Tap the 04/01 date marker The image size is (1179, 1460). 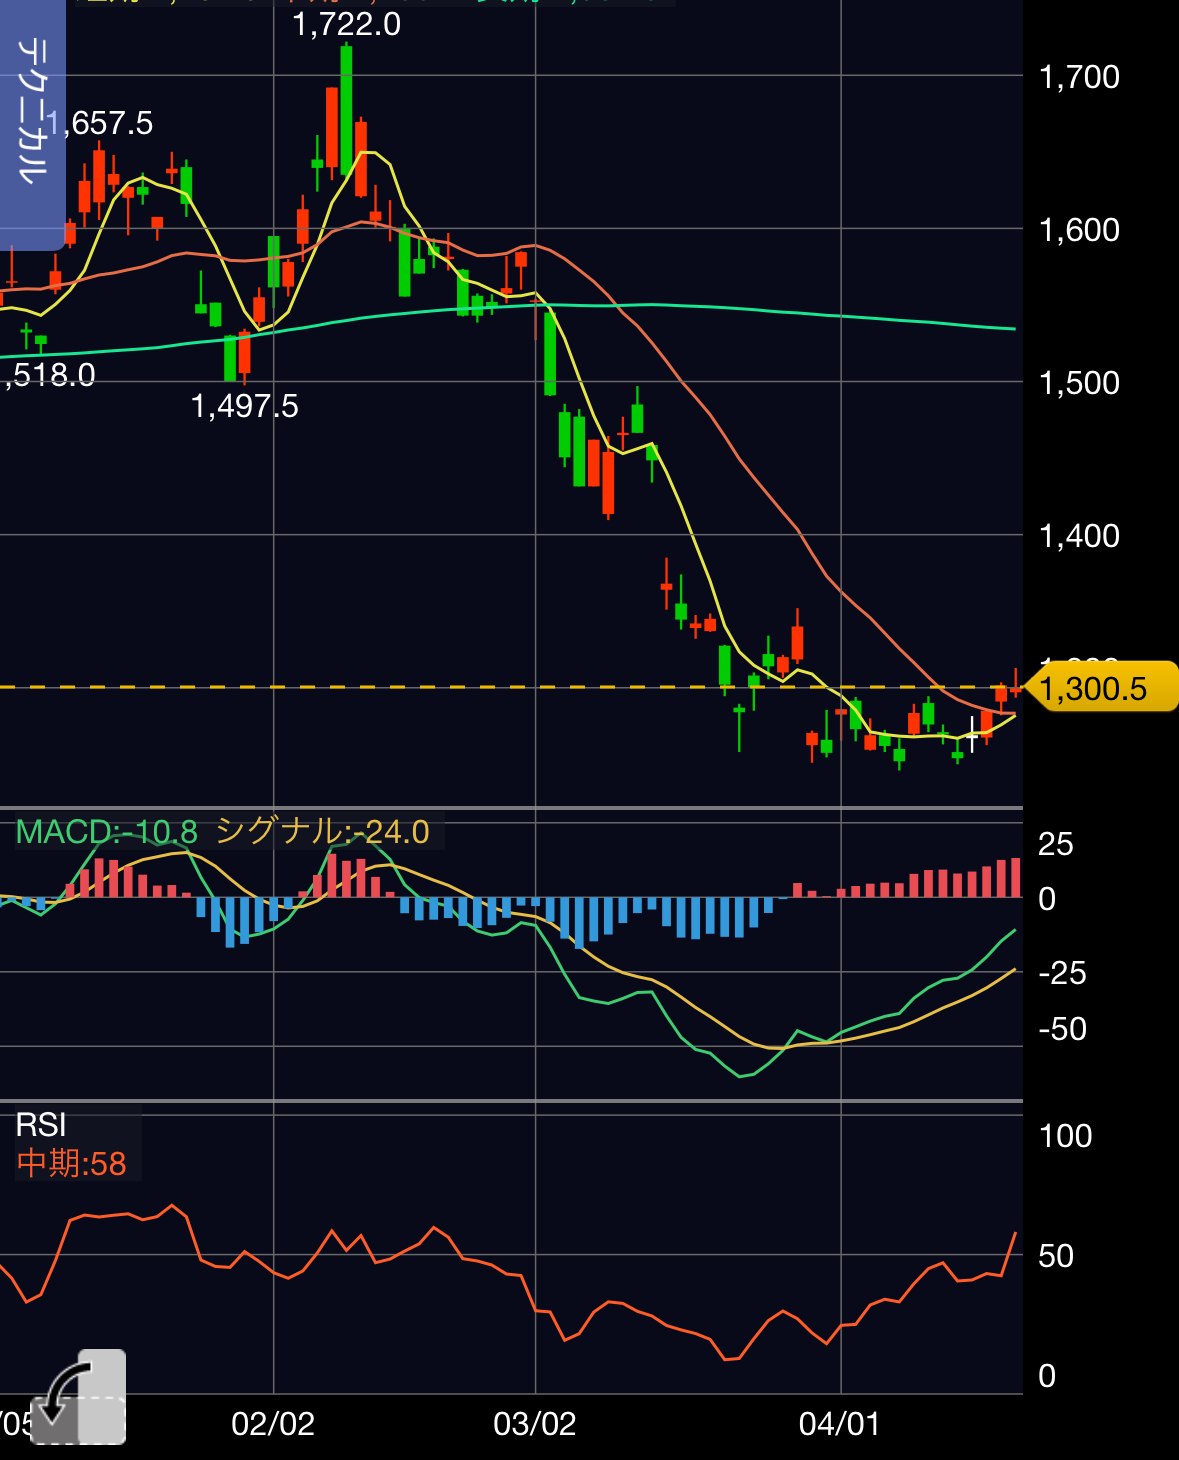(840, 1424)
